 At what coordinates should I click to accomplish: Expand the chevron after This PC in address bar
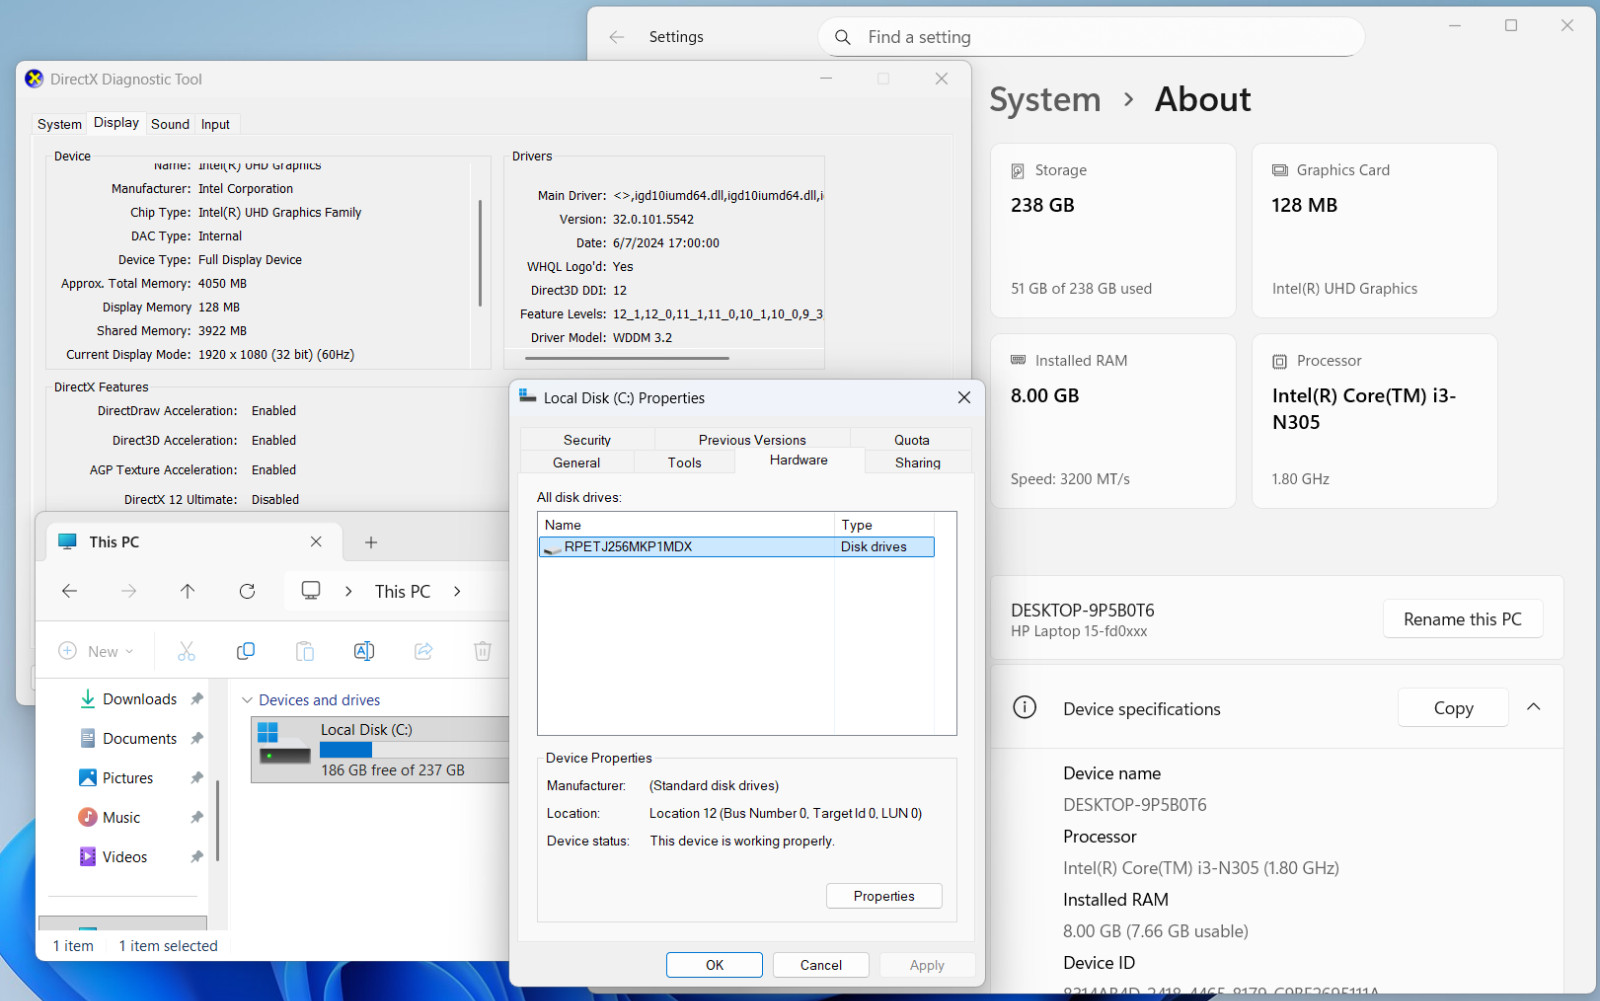(x=457, y=591)
